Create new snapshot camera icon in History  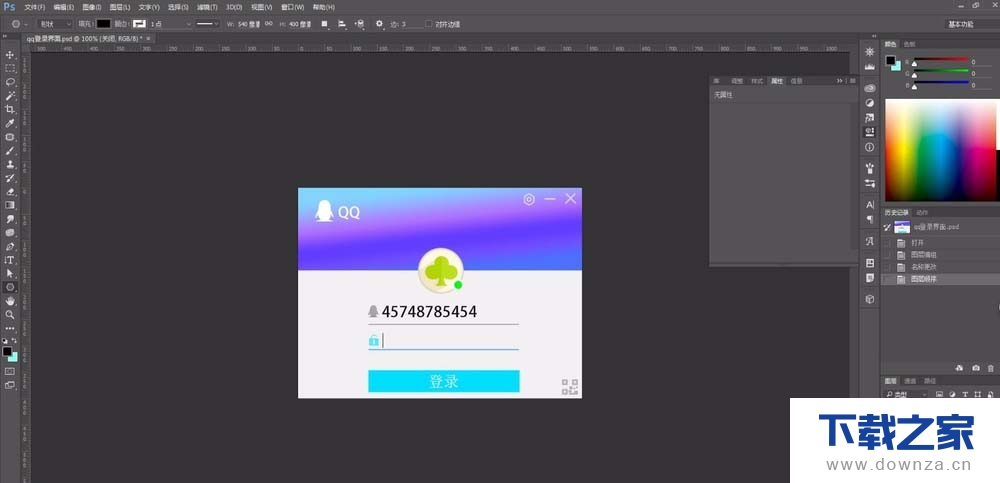[x=976, y=368]
